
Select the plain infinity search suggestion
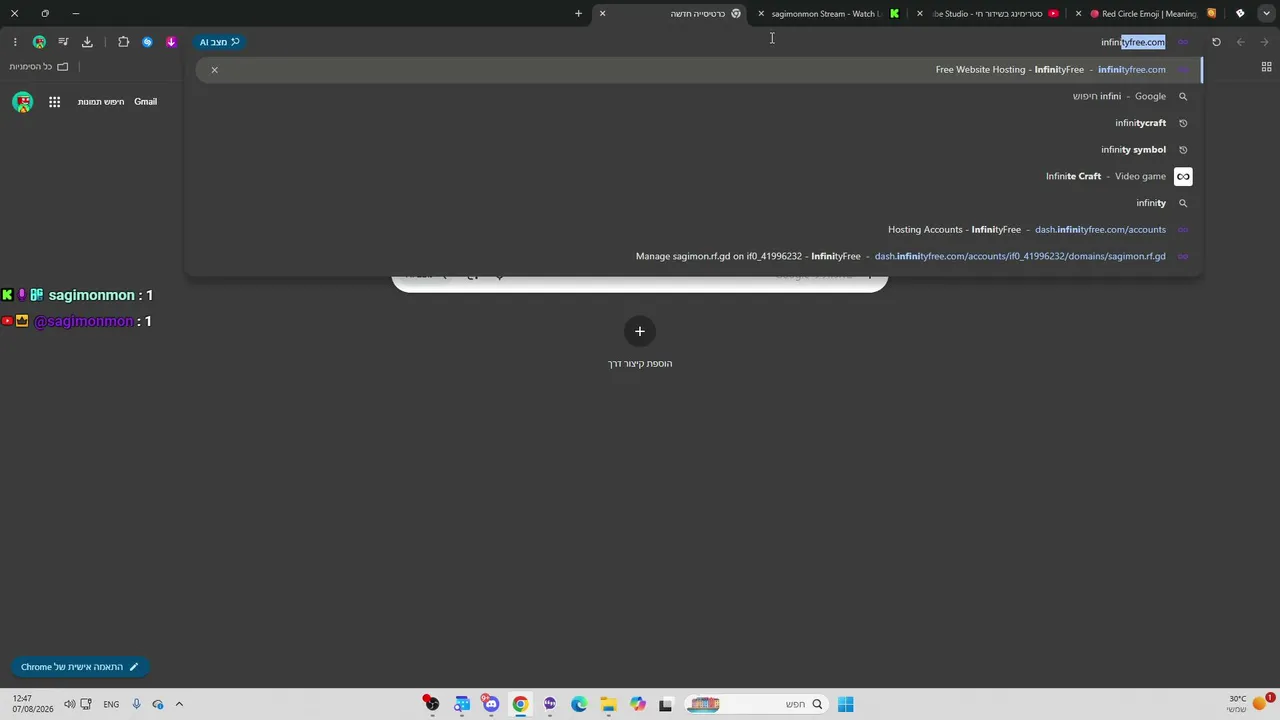click(x=698, y=203)
